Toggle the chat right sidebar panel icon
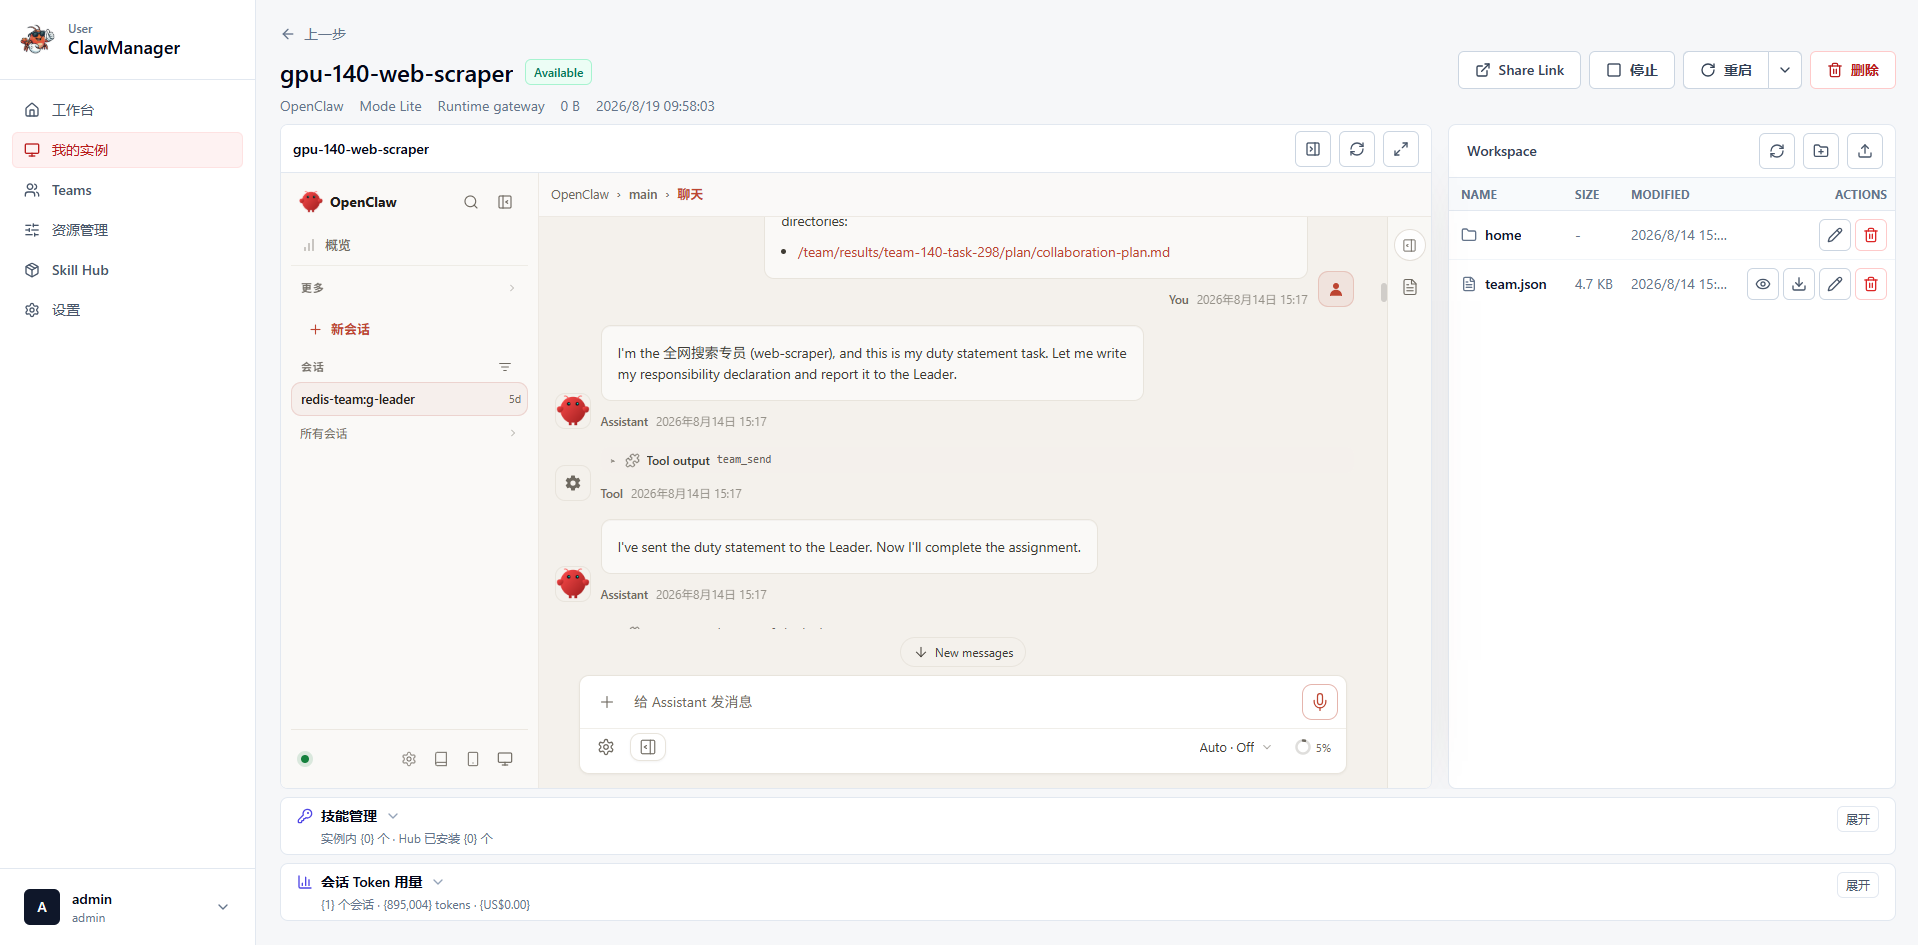This screenshot has width=1918, height=945. click(x=1410, y=245)
